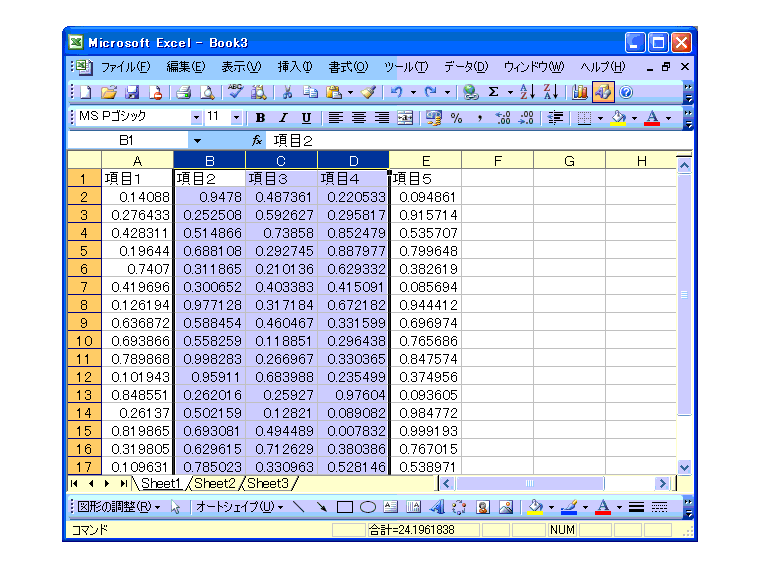
Task: Open the データ (Data) menu
Action: [x=465, y=67]
